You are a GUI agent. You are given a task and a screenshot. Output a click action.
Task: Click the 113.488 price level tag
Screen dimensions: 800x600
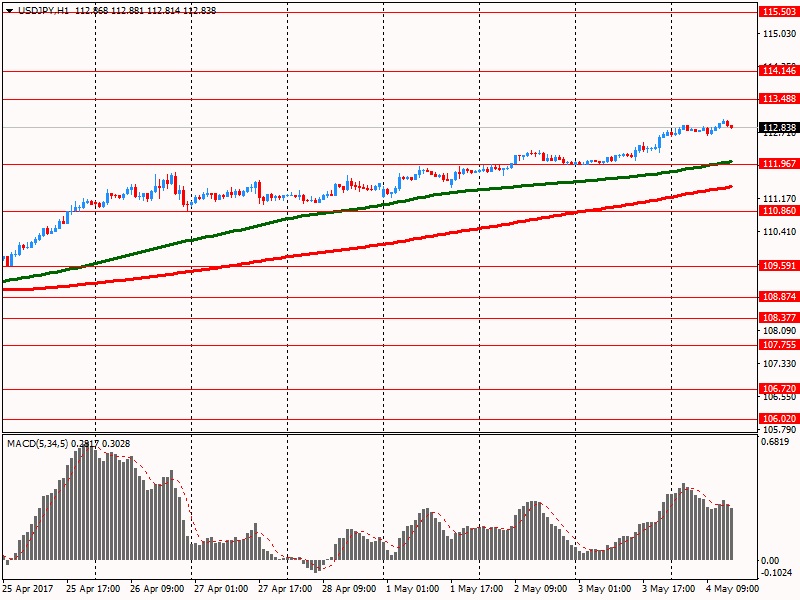tap(778, 99)
